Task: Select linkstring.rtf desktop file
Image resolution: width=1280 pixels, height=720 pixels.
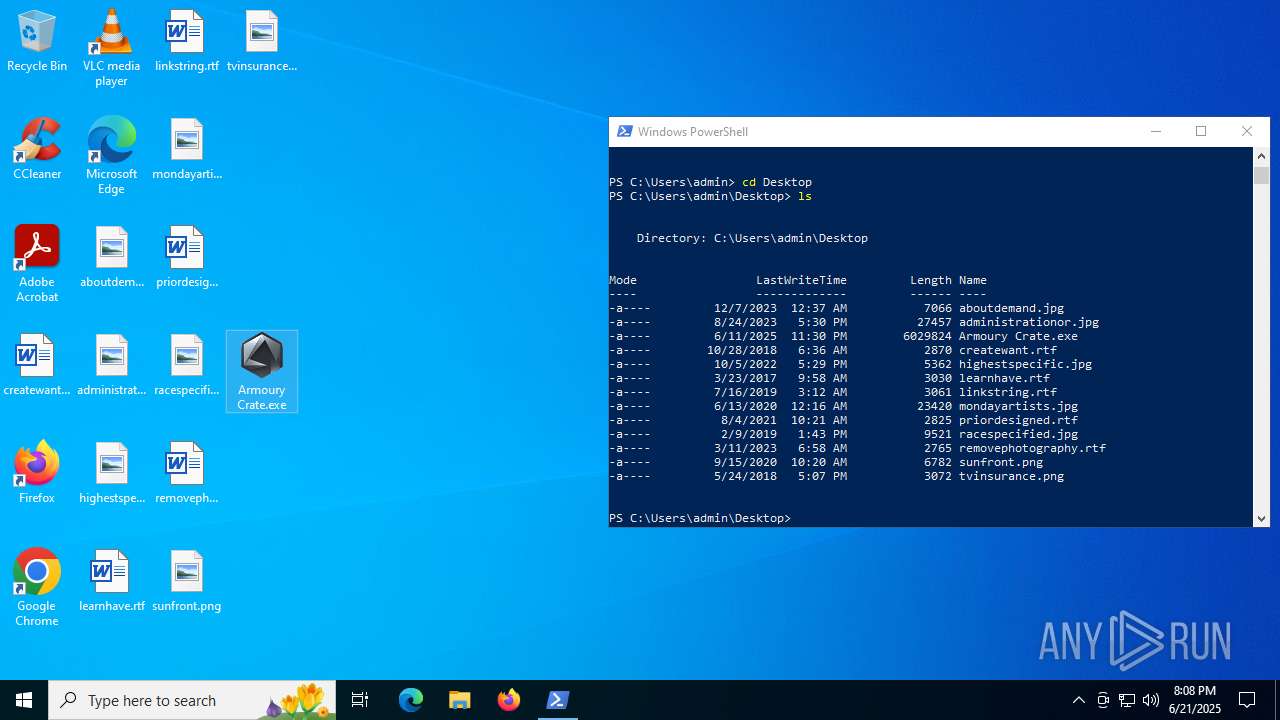Action: click(186, 41)
